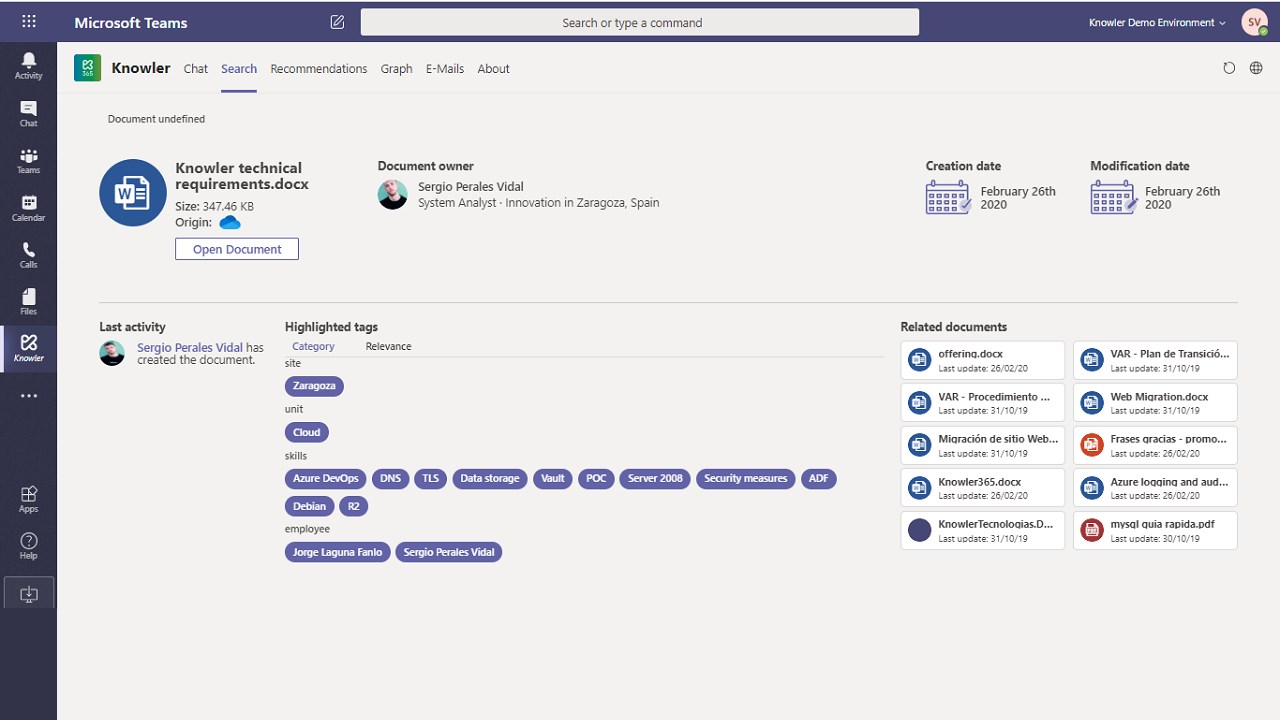This screenshot has width=1280, height=720.
Task: Open related document KnowlerTecnologias
Action: coord(983,530)
